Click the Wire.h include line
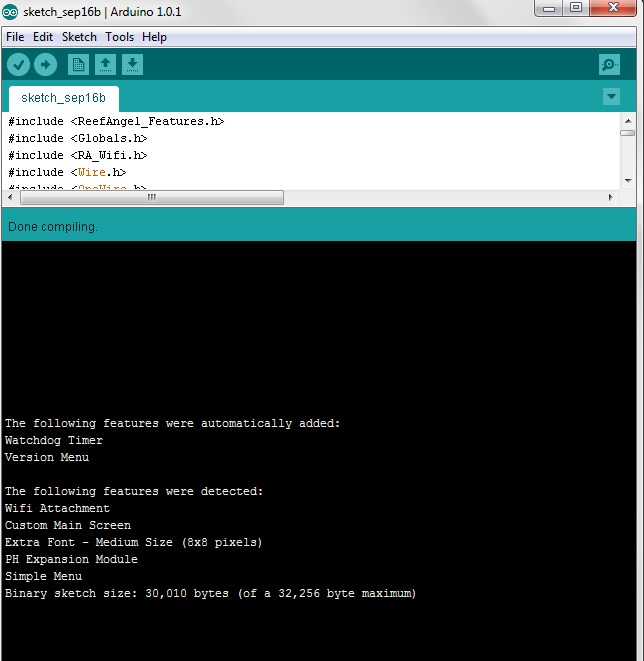The image size is (644, 661). (x=67, y=172)
